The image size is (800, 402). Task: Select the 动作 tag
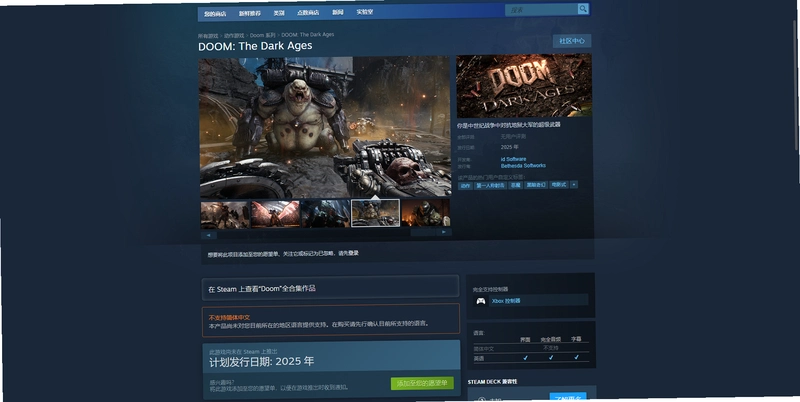click(x=465, y=186)
